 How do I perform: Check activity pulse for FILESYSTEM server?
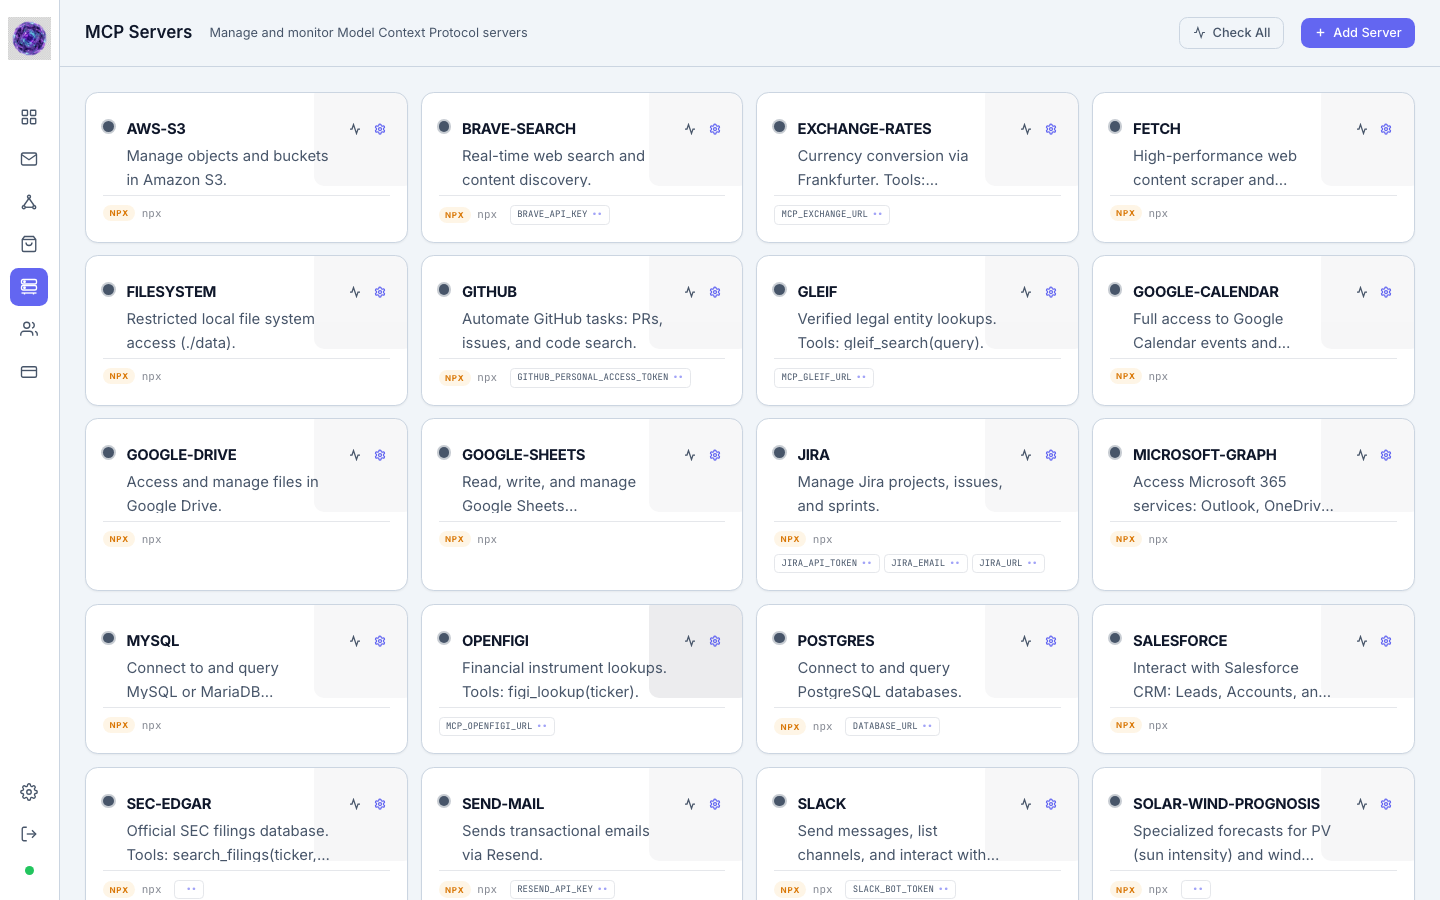[355, 292]
